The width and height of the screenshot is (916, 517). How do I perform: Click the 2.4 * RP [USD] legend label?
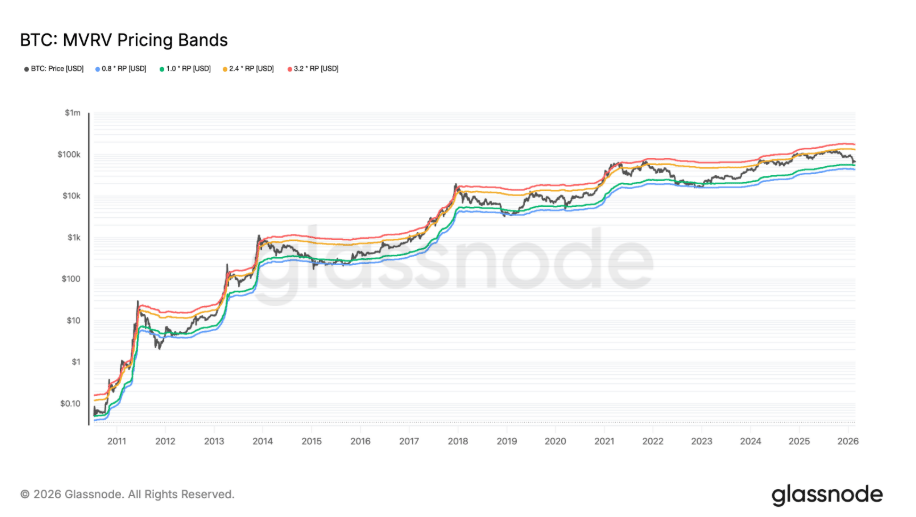[251, 69]
